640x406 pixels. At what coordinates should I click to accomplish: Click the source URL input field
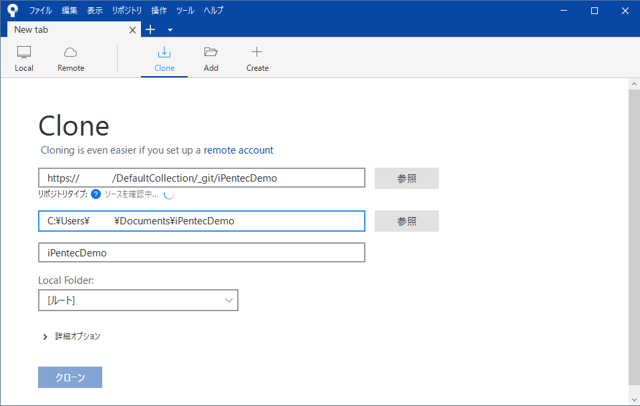[202, 178]
